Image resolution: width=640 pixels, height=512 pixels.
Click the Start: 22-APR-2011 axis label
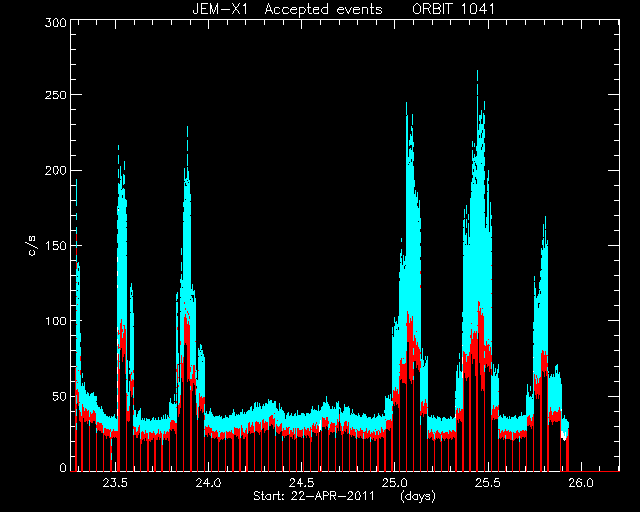pyautogui.click(x=313, y=496)
